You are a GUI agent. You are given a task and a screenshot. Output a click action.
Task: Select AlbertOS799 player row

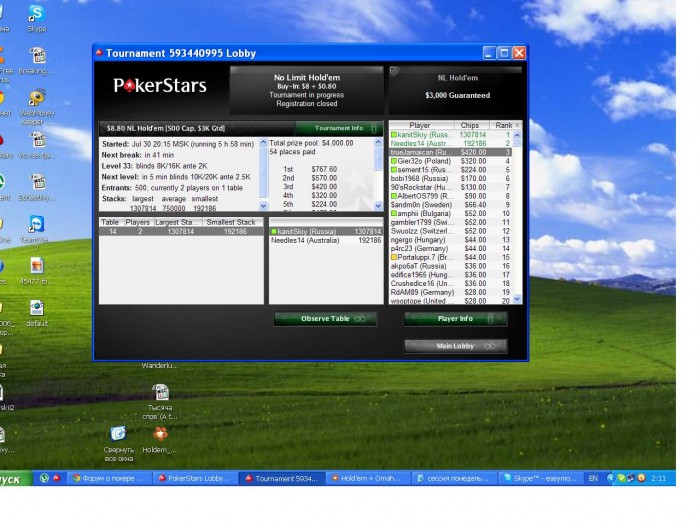tap(450, 196)
